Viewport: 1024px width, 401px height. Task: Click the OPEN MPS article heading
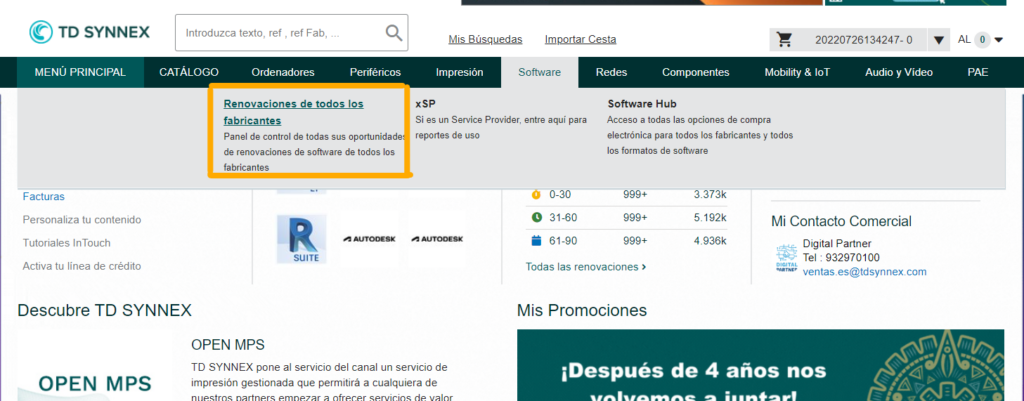[x=228, y=344]
